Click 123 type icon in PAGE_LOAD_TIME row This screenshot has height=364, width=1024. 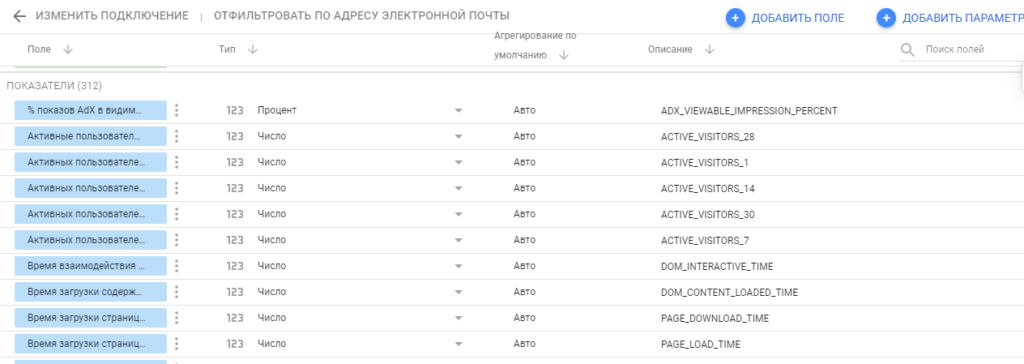click(x=235, y=344)
